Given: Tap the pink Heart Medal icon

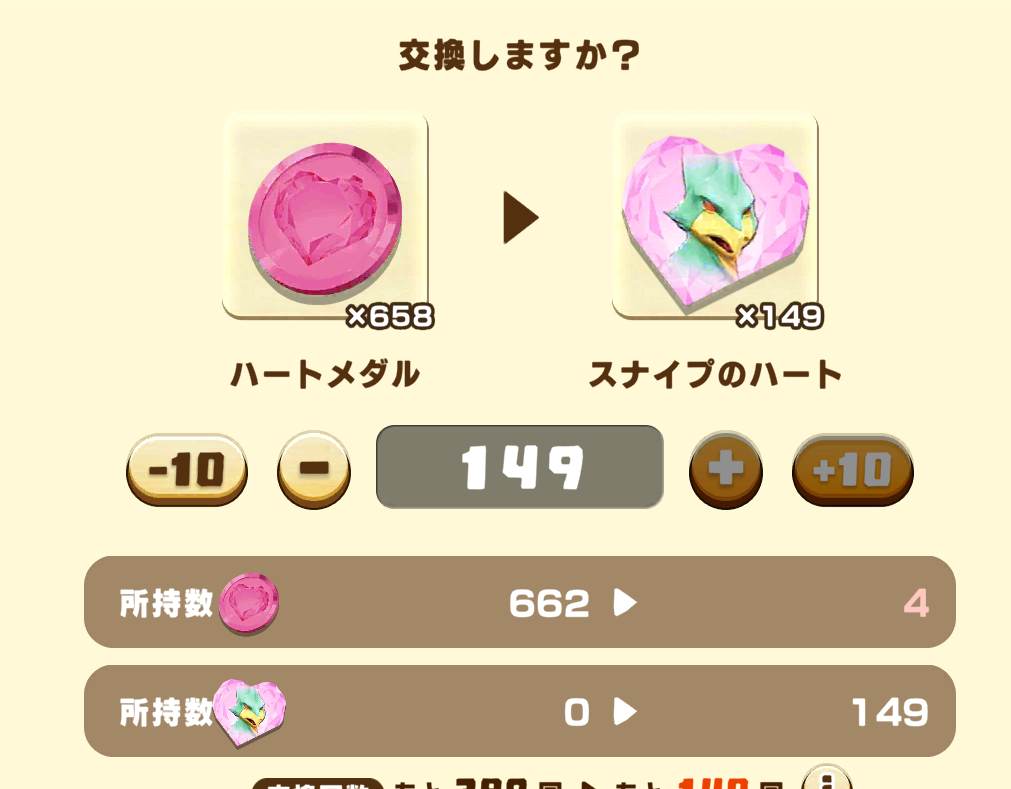Looking at the screenshot, I should [x=325, y=217].
